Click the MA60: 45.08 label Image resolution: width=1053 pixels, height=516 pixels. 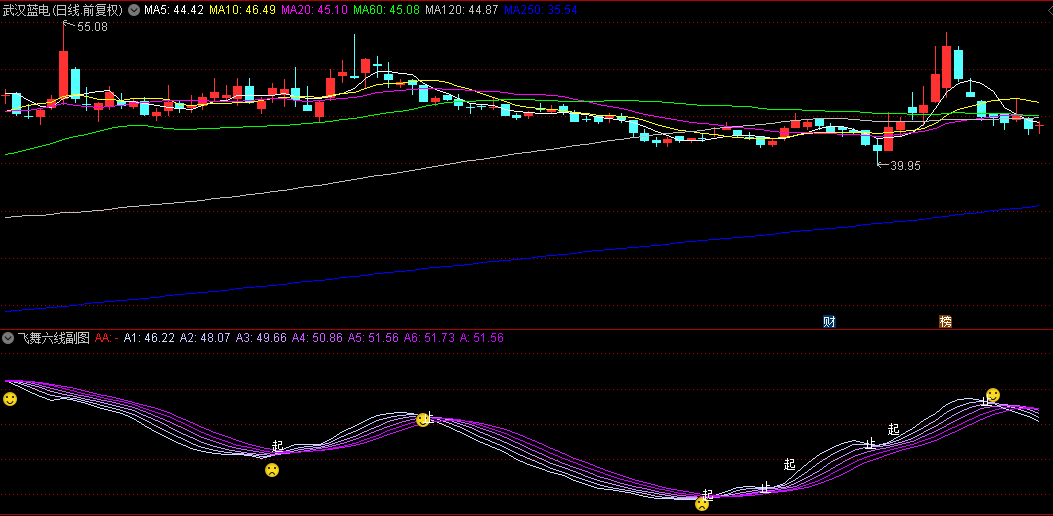point(385,10)
